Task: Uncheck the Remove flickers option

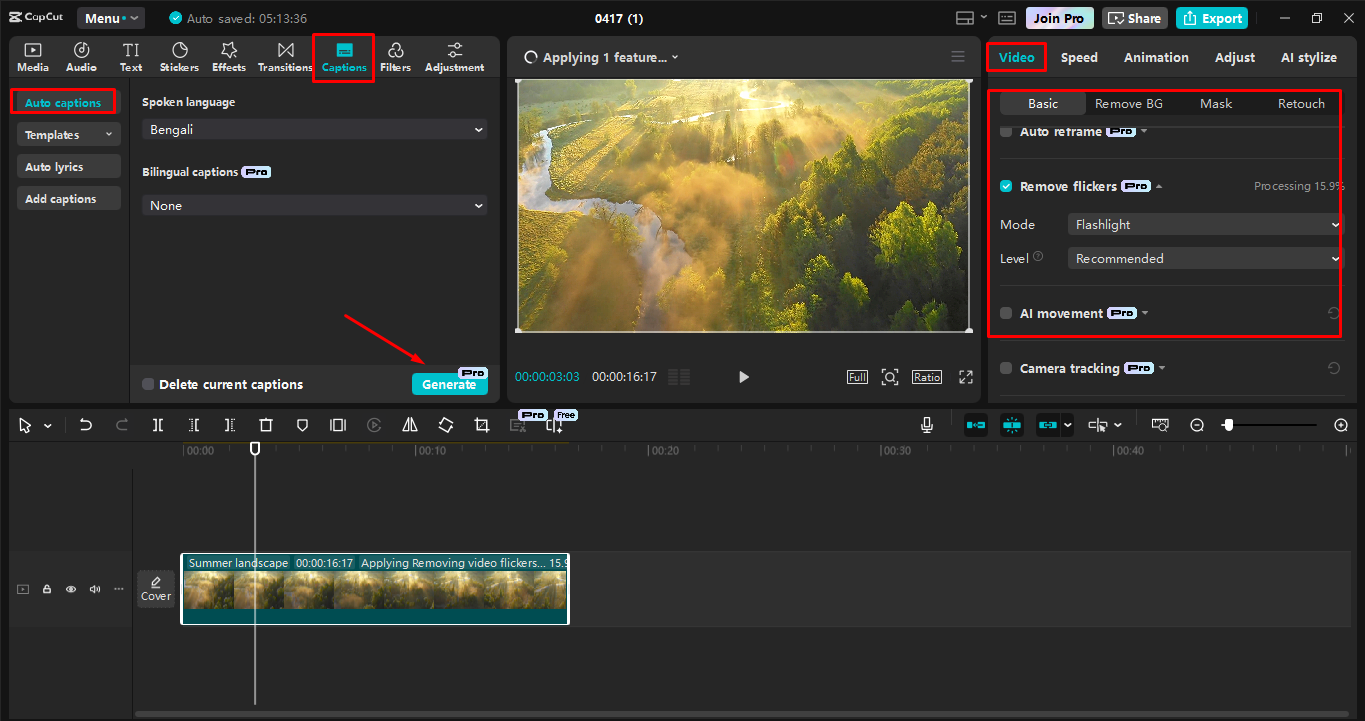Action: [1005, 186]
